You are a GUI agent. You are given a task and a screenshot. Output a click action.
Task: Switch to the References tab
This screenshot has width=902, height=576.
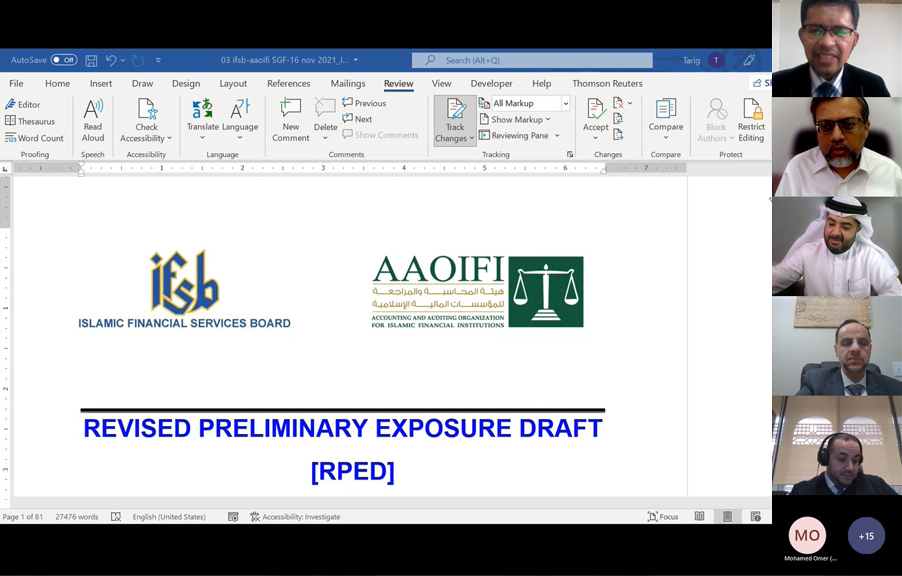[x=289, y=83]
